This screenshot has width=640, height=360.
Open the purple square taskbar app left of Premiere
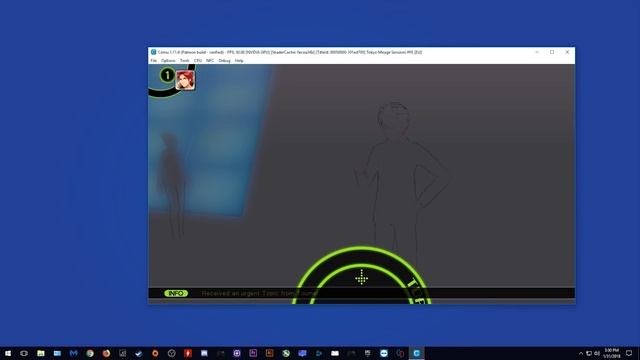237,353
